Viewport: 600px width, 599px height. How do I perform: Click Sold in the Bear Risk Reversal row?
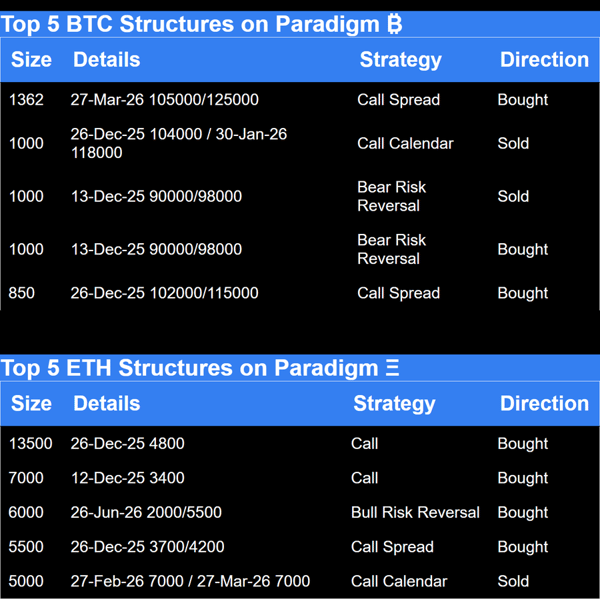[x=513, y=196]
